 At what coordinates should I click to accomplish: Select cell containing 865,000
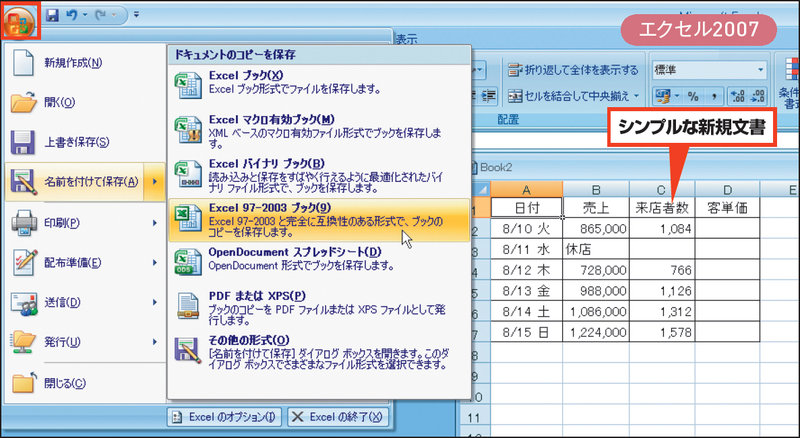[x=596, y=229]
